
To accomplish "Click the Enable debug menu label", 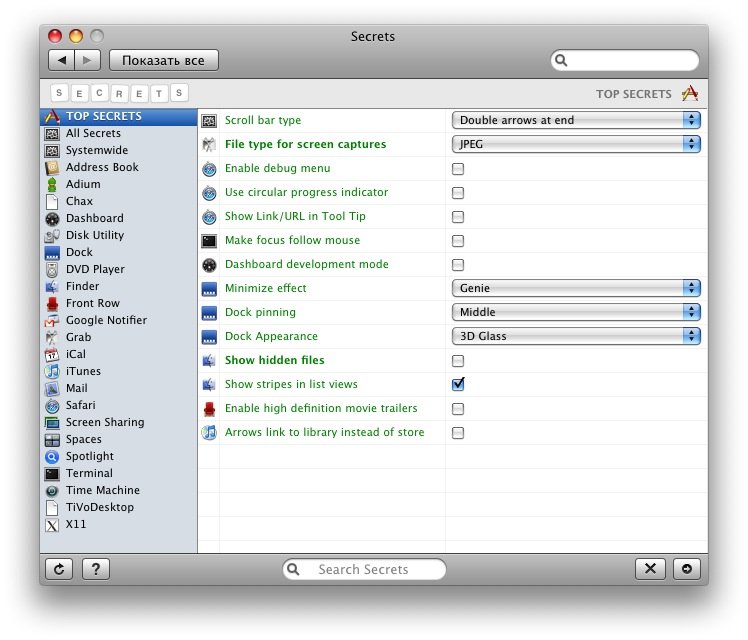I will click(277, 168).
